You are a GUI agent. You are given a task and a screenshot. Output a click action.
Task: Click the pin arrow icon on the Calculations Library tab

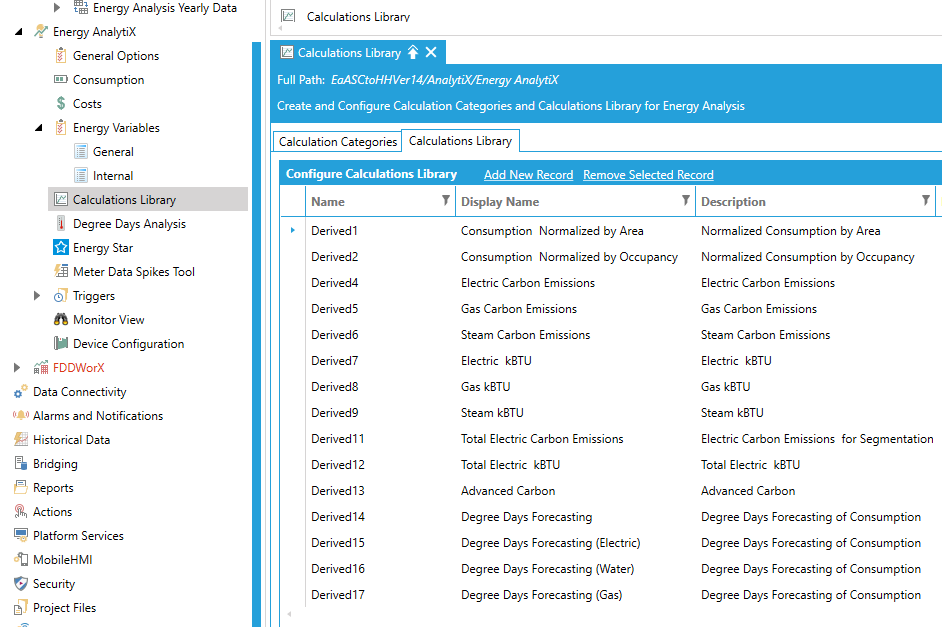click(x=413, y=53)
